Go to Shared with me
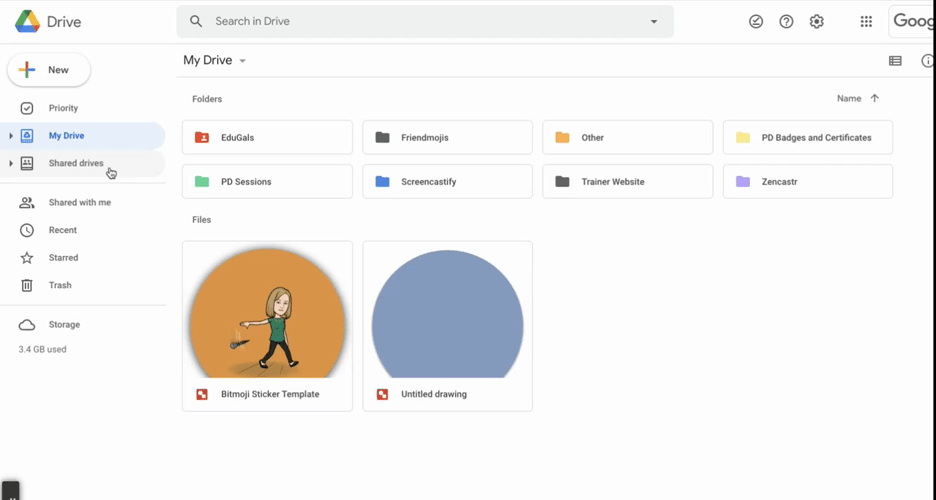 (82, 202)
